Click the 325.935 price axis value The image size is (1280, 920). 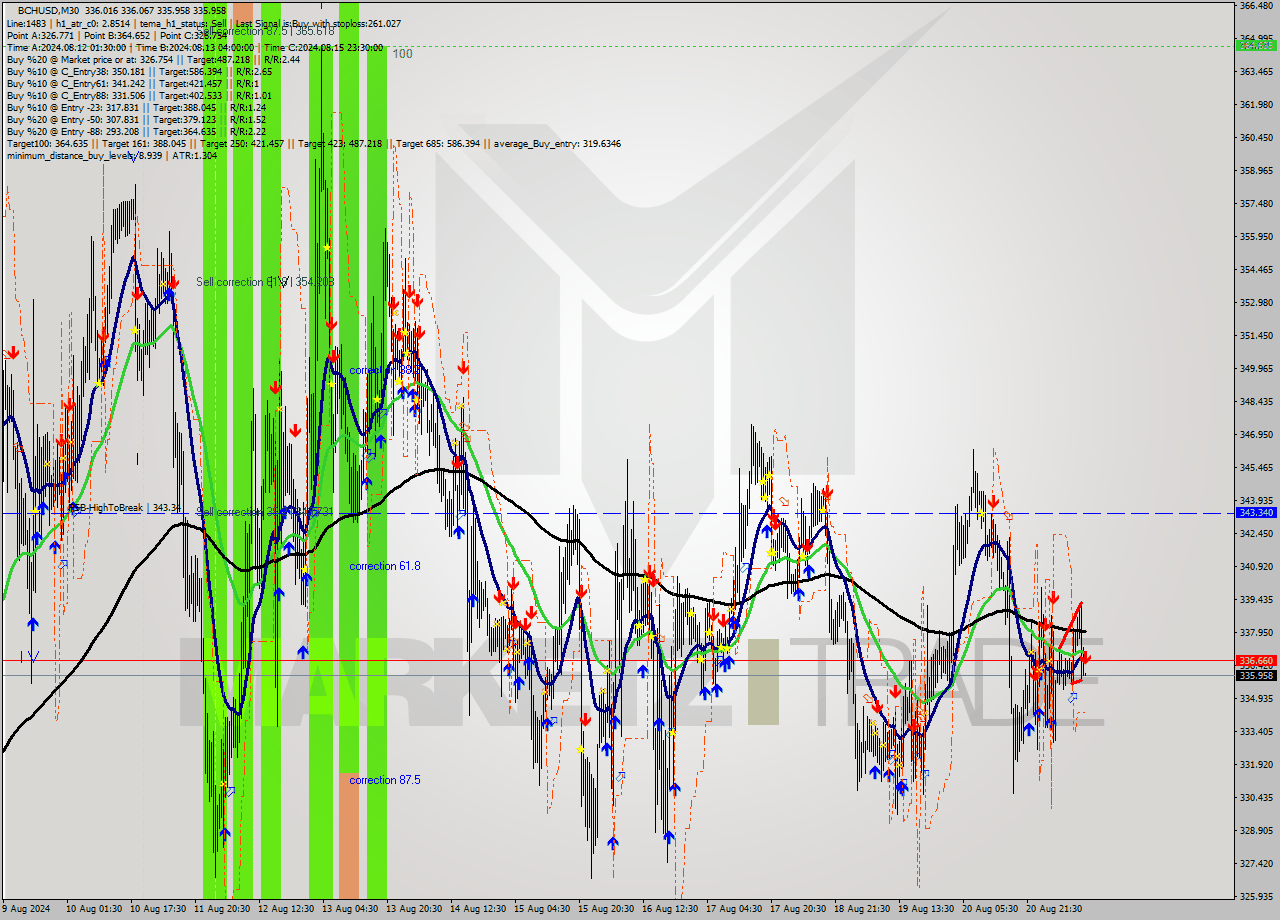[x=1256, y=896]
